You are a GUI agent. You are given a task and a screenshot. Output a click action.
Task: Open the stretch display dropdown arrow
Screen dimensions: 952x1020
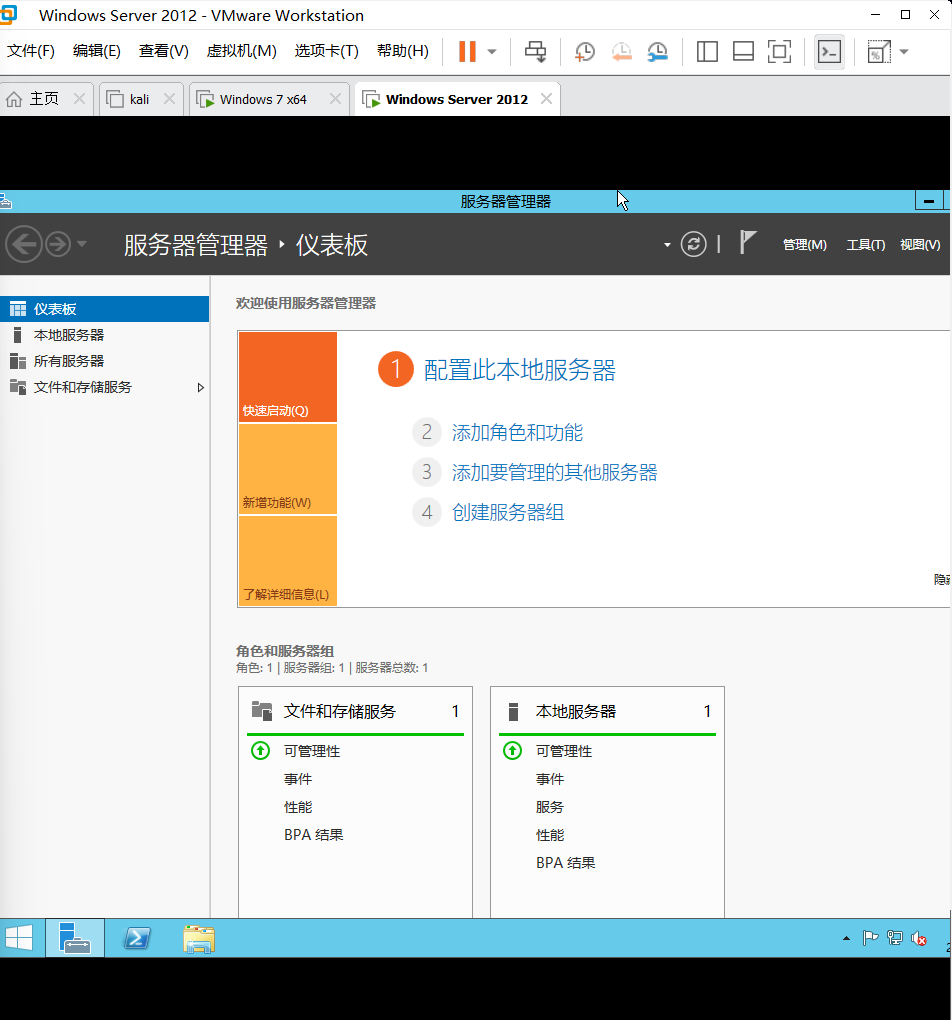click(904, 52)
